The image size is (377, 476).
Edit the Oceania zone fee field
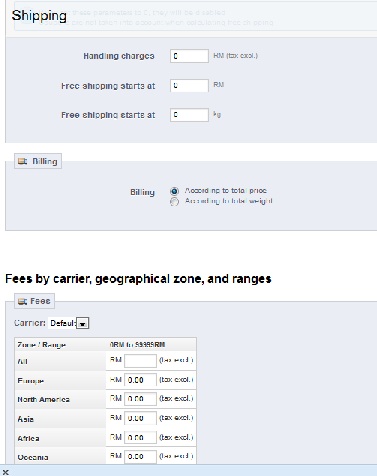point(140,457)
